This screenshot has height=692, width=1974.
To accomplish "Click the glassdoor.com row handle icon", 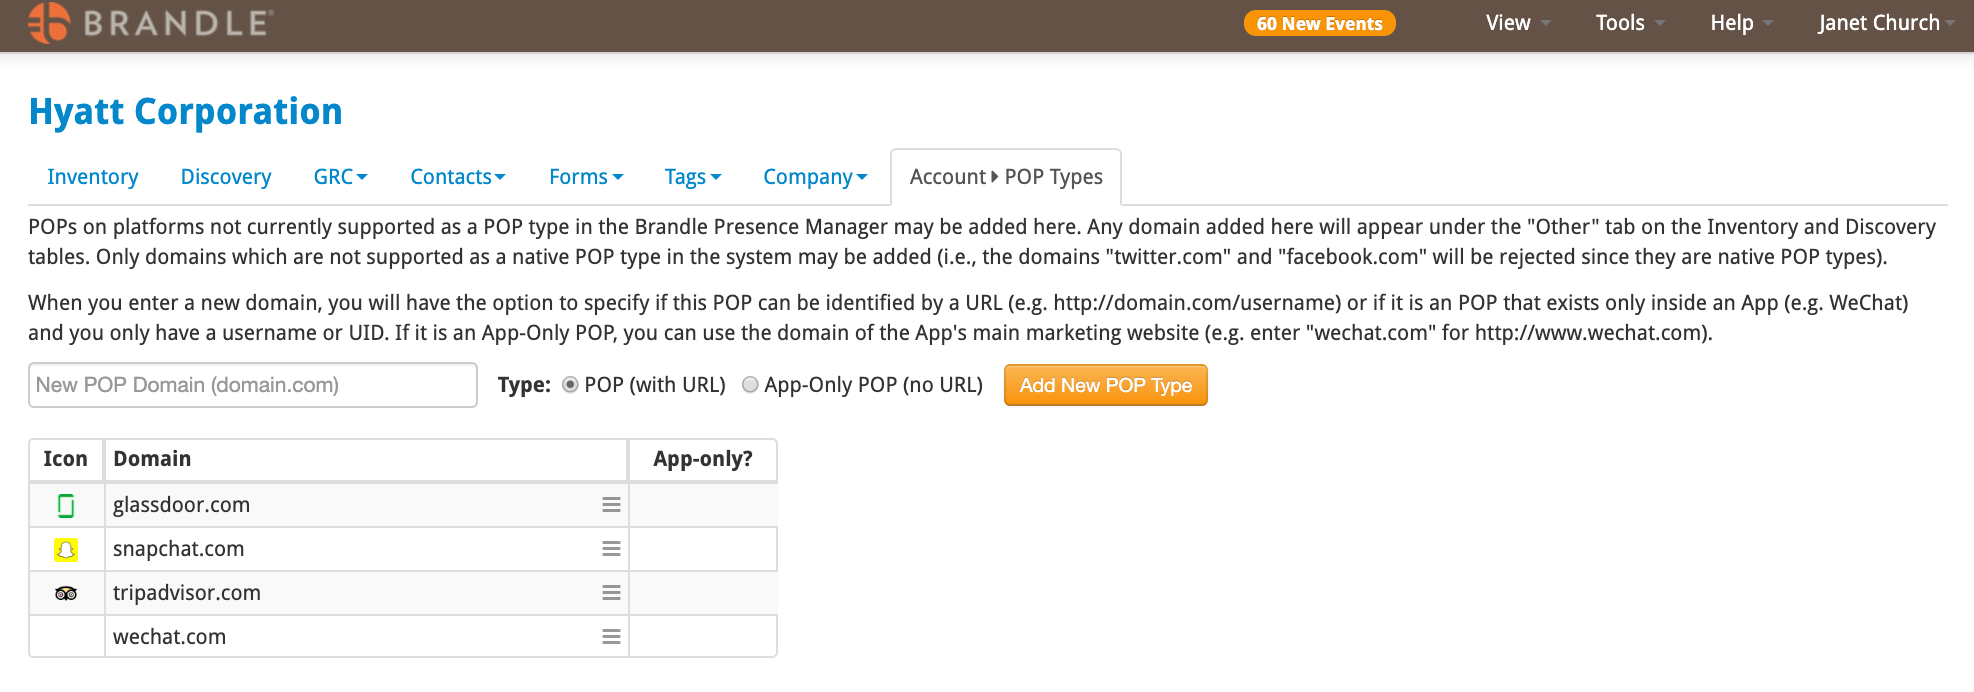I will pyautogui.click(x=611, y=505).
